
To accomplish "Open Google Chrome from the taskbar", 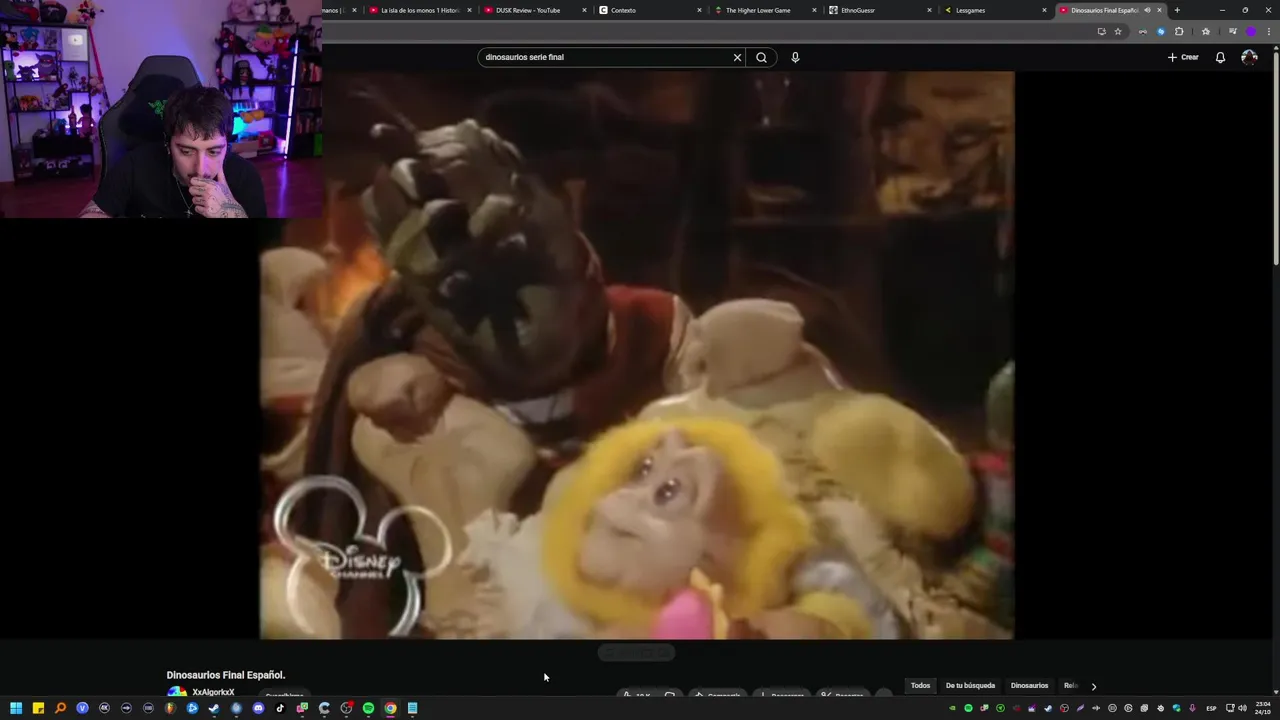I will [x=390, y=708].
